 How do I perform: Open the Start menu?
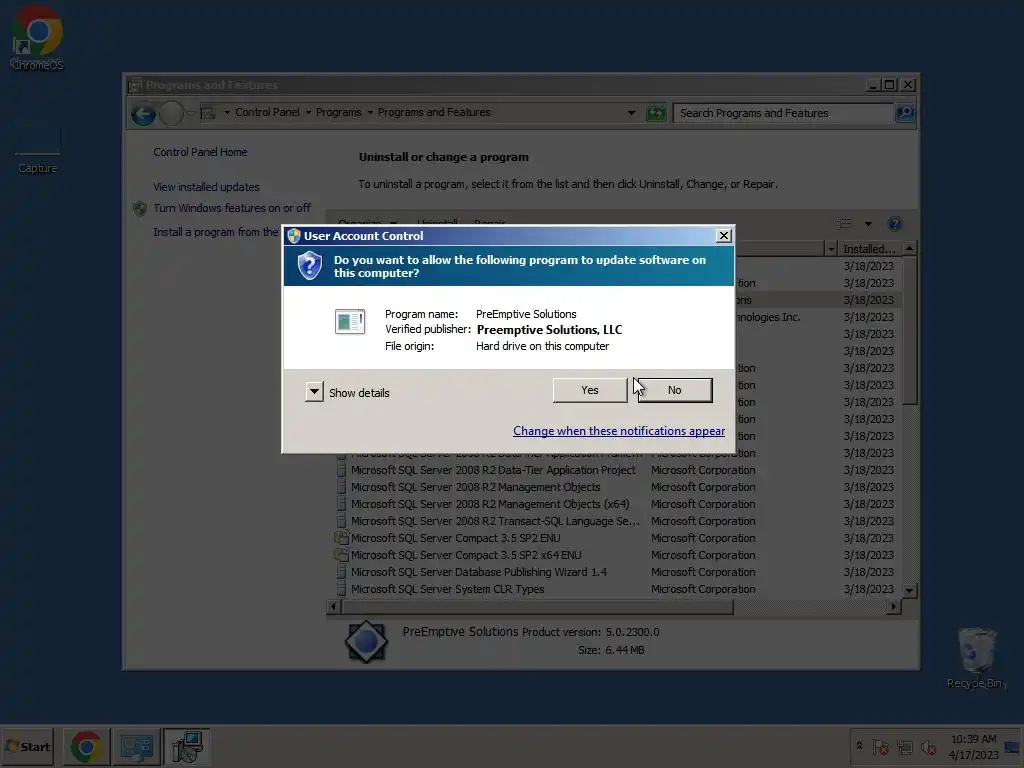click(x=27, y=746)
